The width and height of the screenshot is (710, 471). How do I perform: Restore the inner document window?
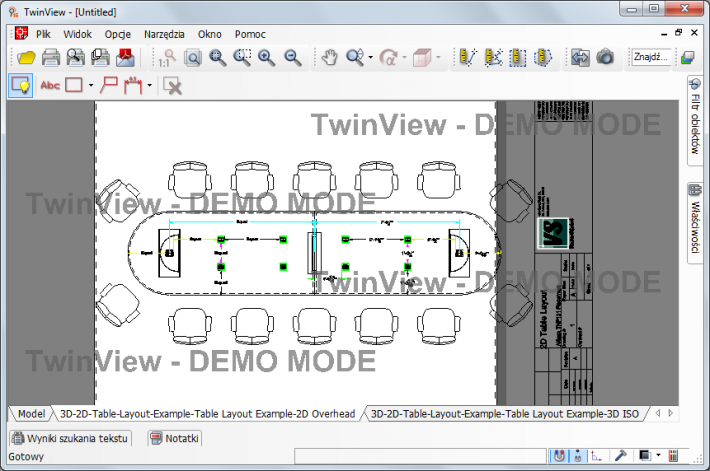click(678, 32)
